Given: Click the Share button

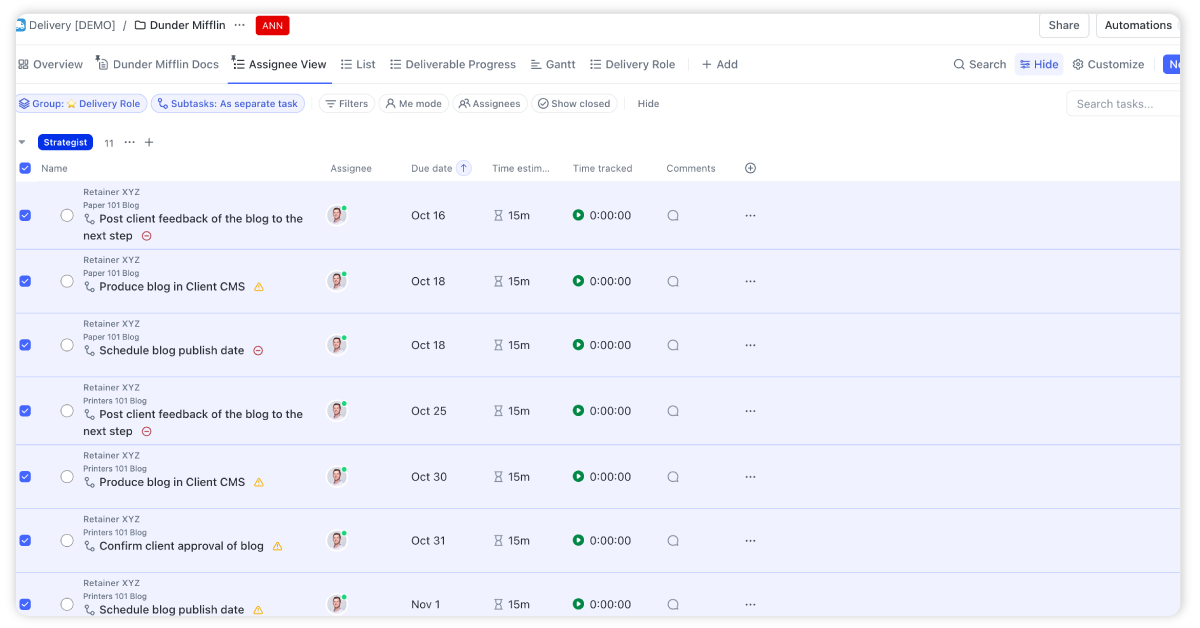Looking at the screenshot, I should pyautogui.click(x=1063, y=25).
